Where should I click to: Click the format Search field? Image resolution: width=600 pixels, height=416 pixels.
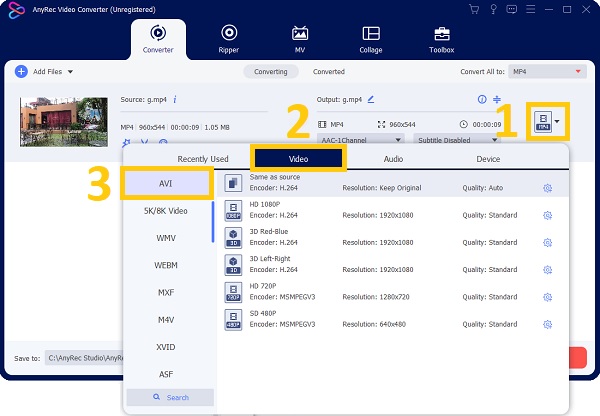(170, 397)
